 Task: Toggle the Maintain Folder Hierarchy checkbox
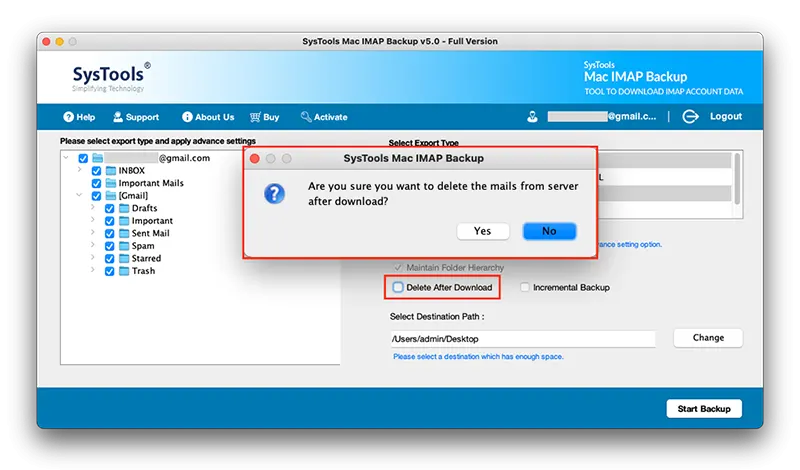pos(398,267)
